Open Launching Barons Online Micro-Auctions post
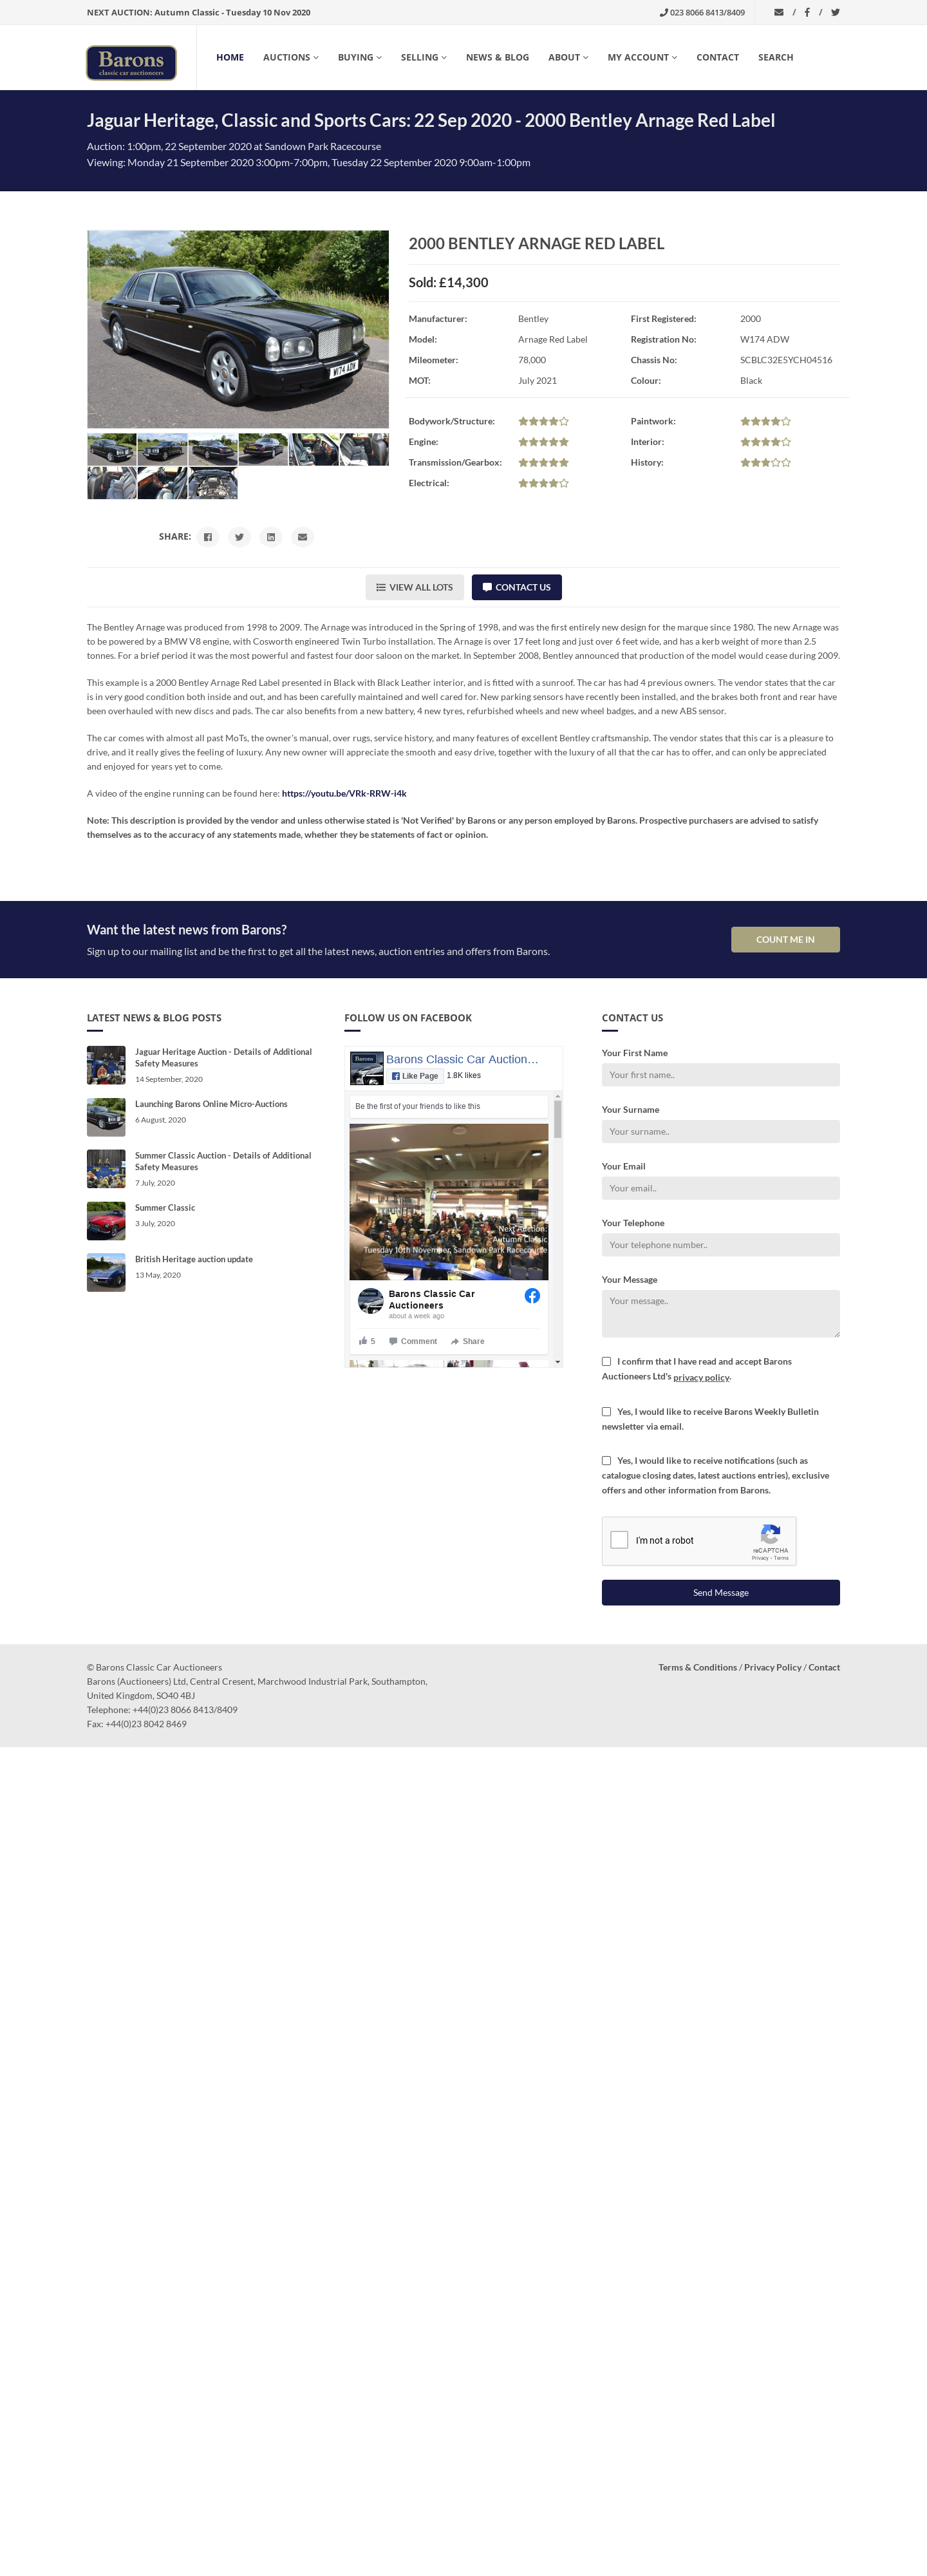Viewport: 927px width, 2576px height. (211, 1104)
